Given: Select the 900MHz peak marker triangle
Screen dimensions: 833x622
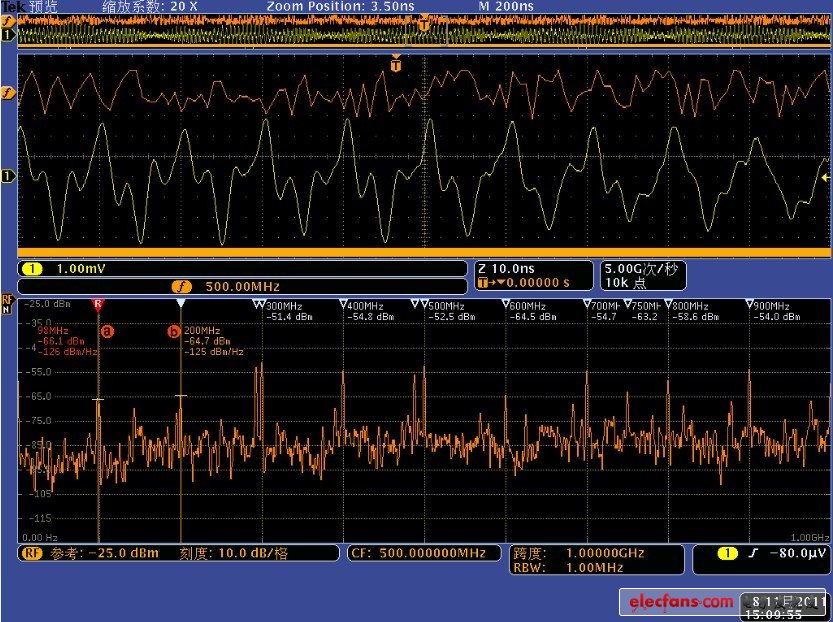Looking at the screenshot, I should pos(749,304).
